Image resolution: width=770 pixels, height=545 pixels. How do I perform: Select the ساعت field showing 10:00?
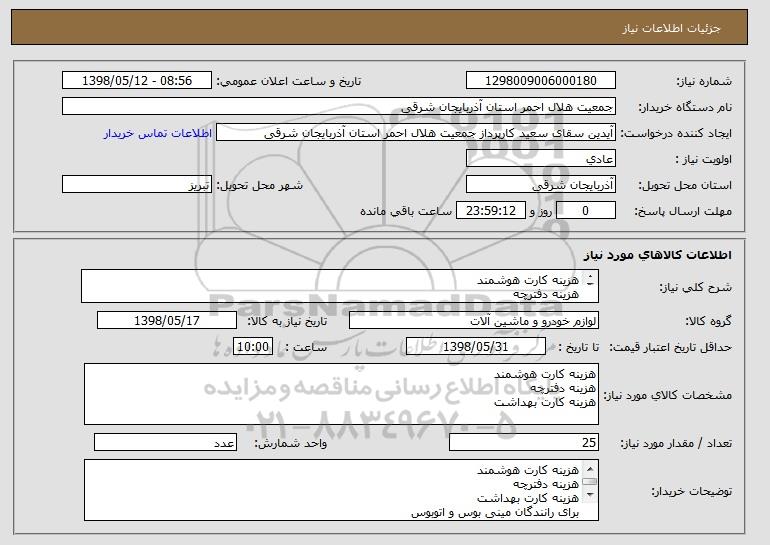253,347
